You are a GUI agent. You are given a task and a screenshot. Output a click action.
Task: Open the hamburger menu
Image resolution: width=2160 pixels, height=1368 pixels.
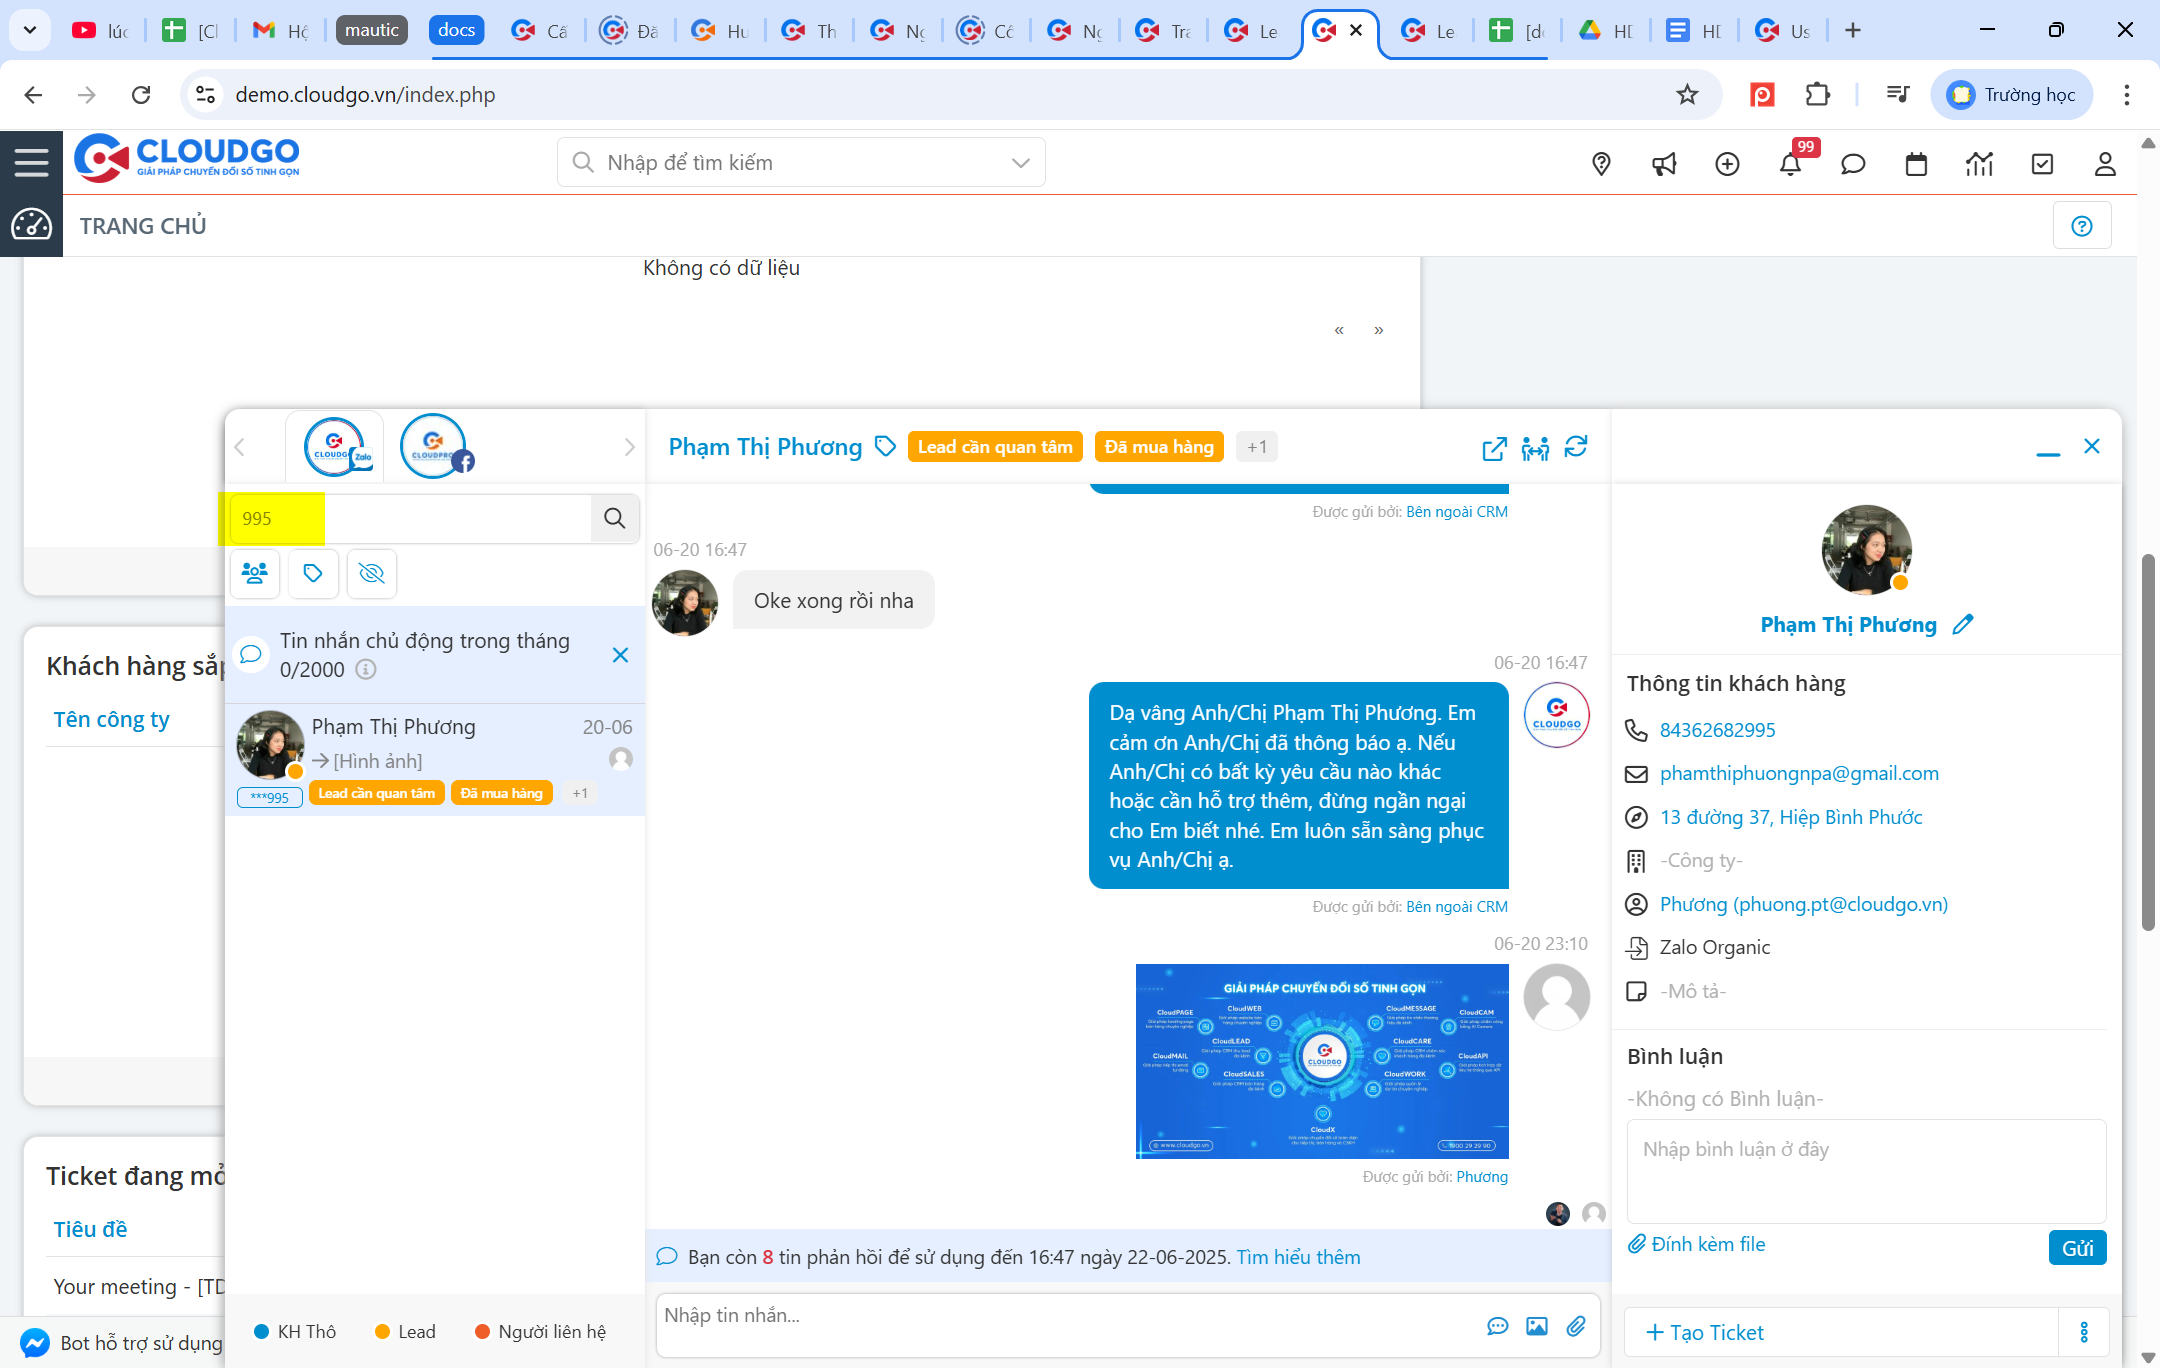point(31,161)
